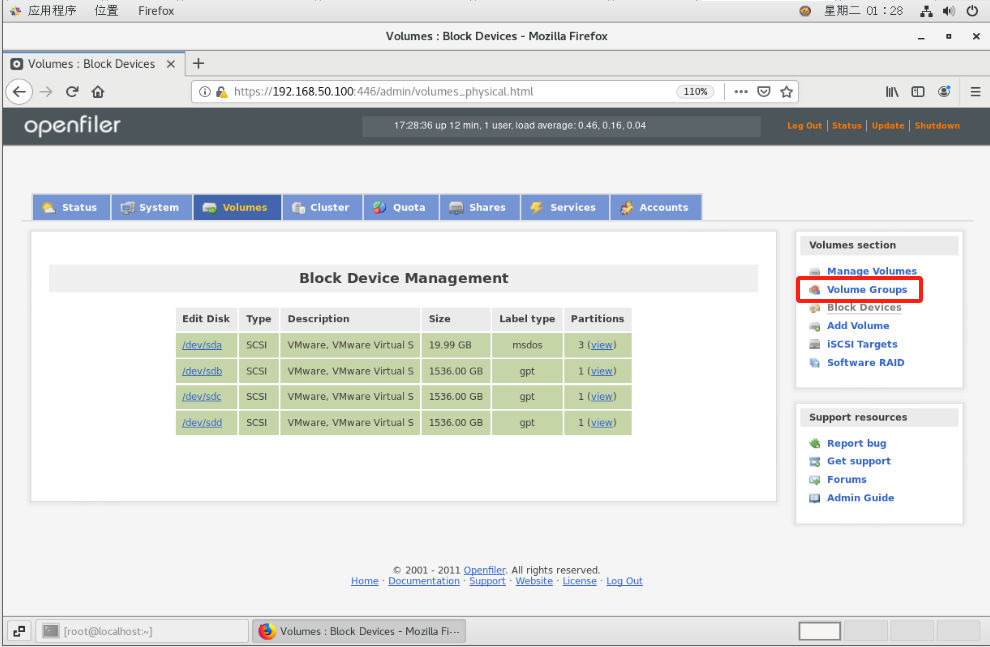Open the Firefox hamburger menu

click(975, 92)
